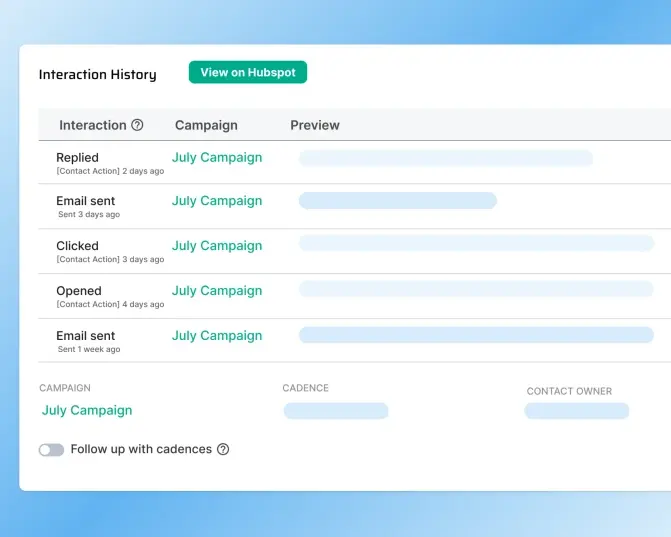This screenshot has height=537, width=671.
Task: Open July Campaign link in the Opened row
Action: pyautogui.click(x=217, y=291)
